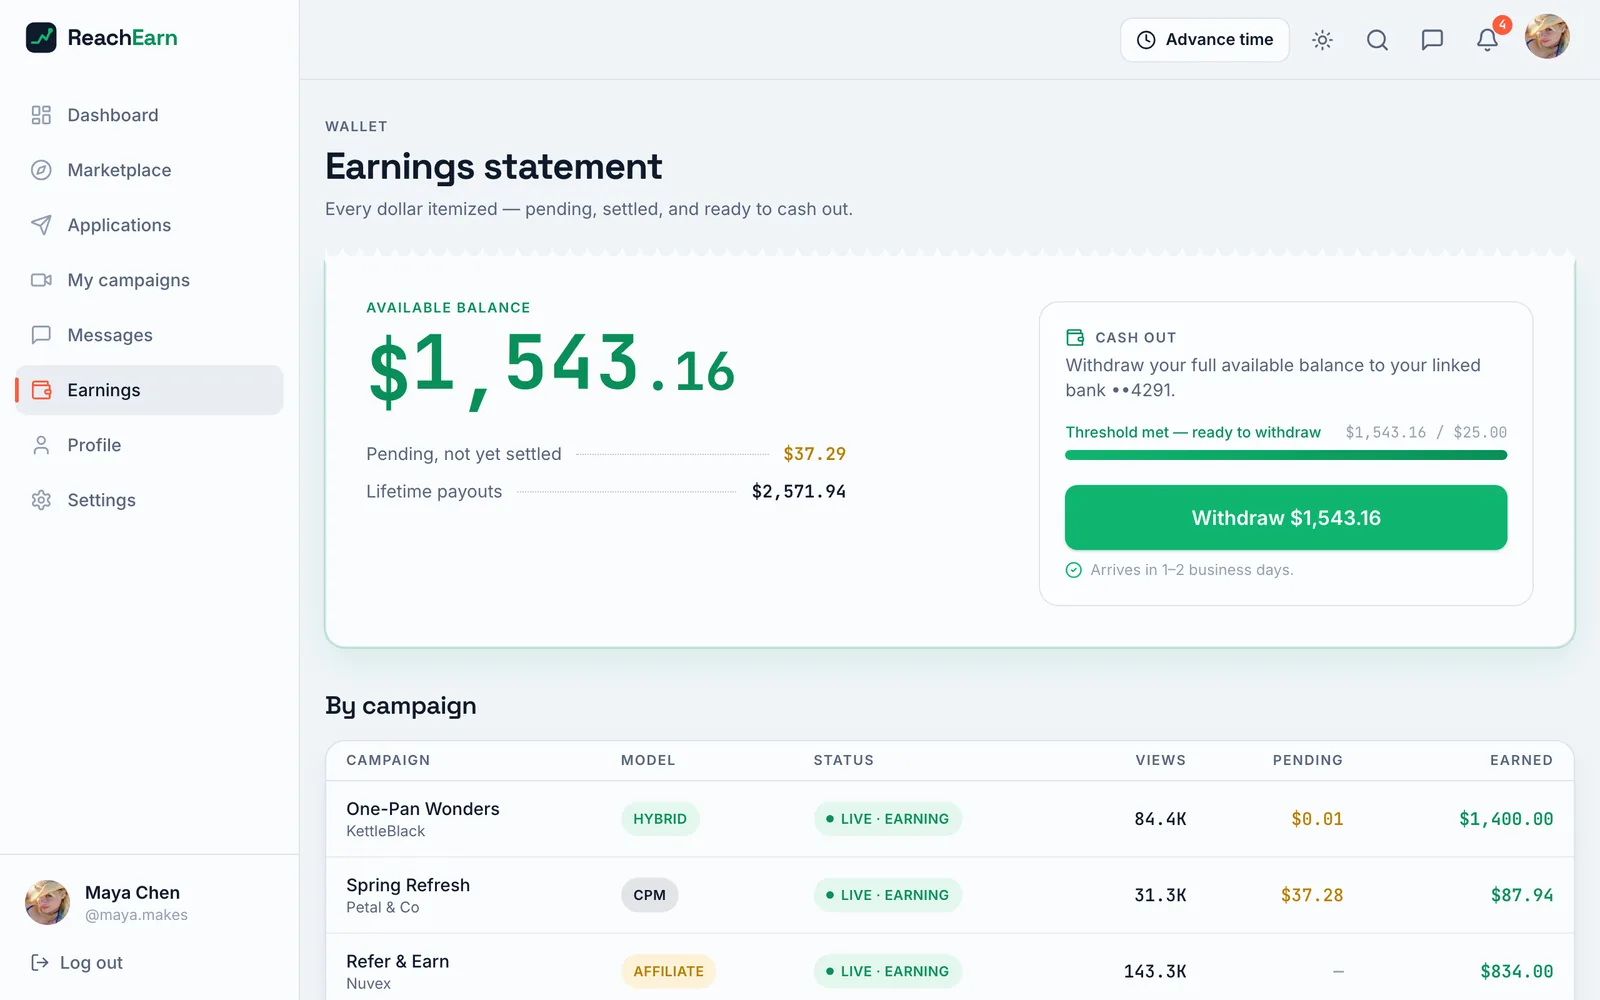Click the $2,571.94 lifetime payouts value

point(799,491)
